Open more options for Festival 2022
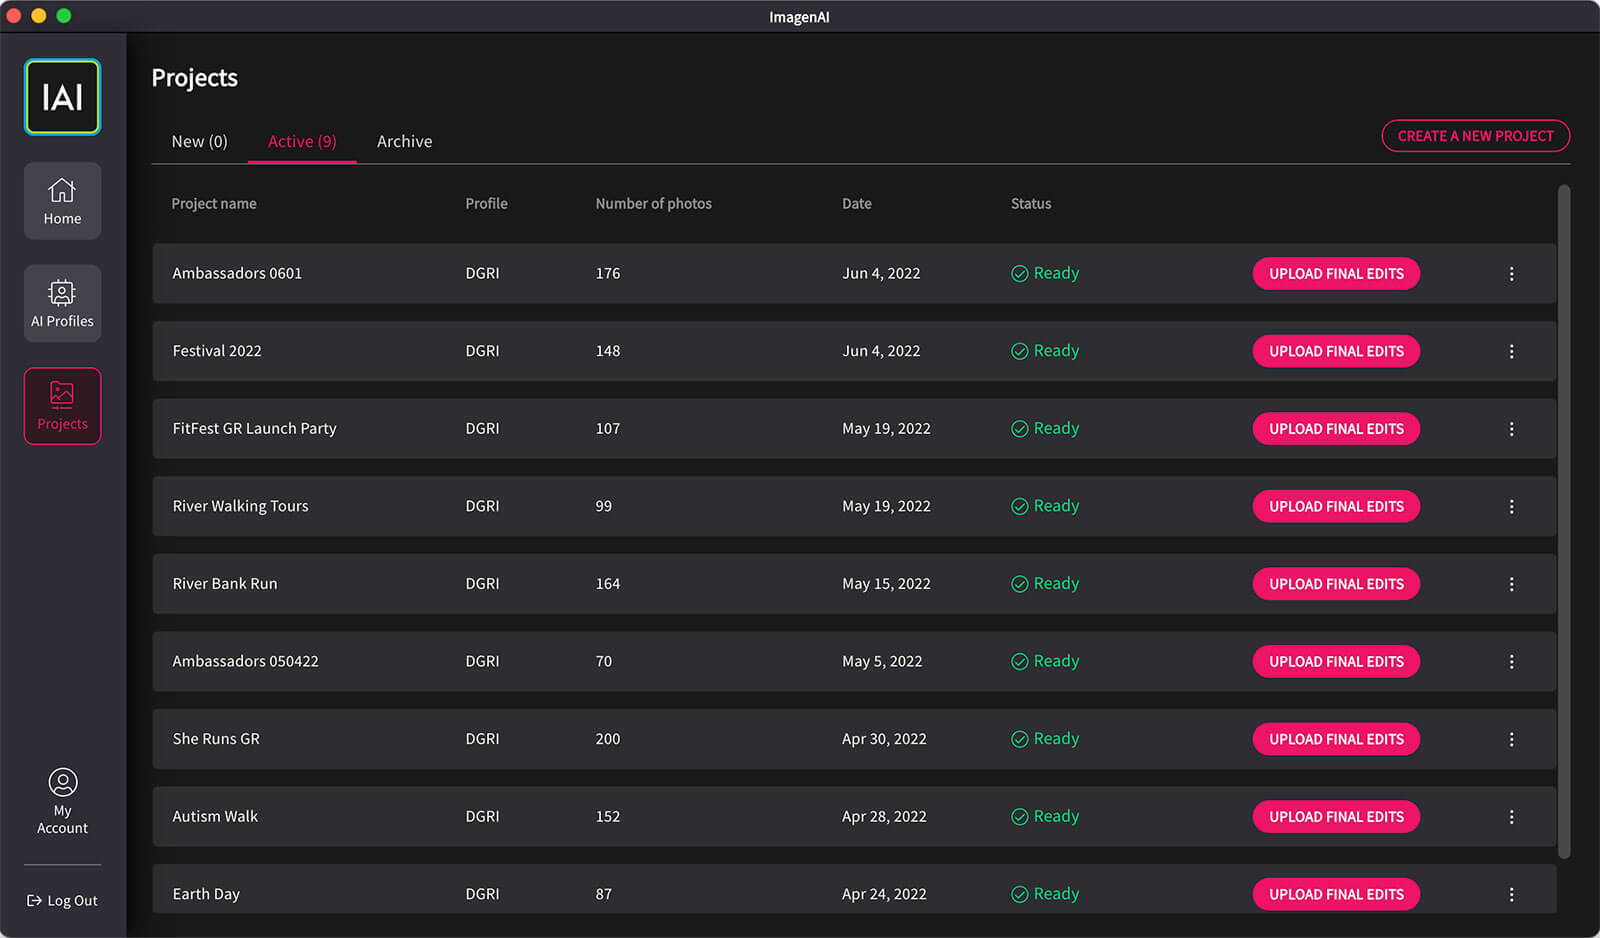1600x938 pixels. (x=1511, y=351)
